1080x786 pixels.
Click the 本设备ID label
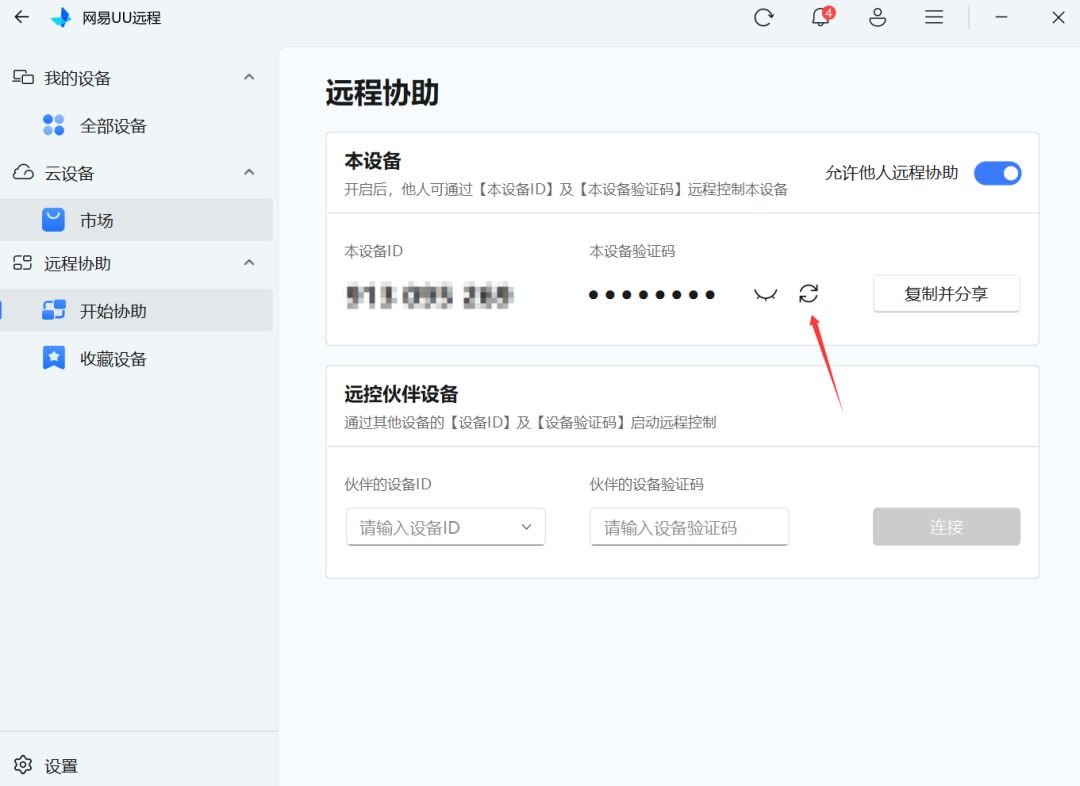(x=374, y=251)
